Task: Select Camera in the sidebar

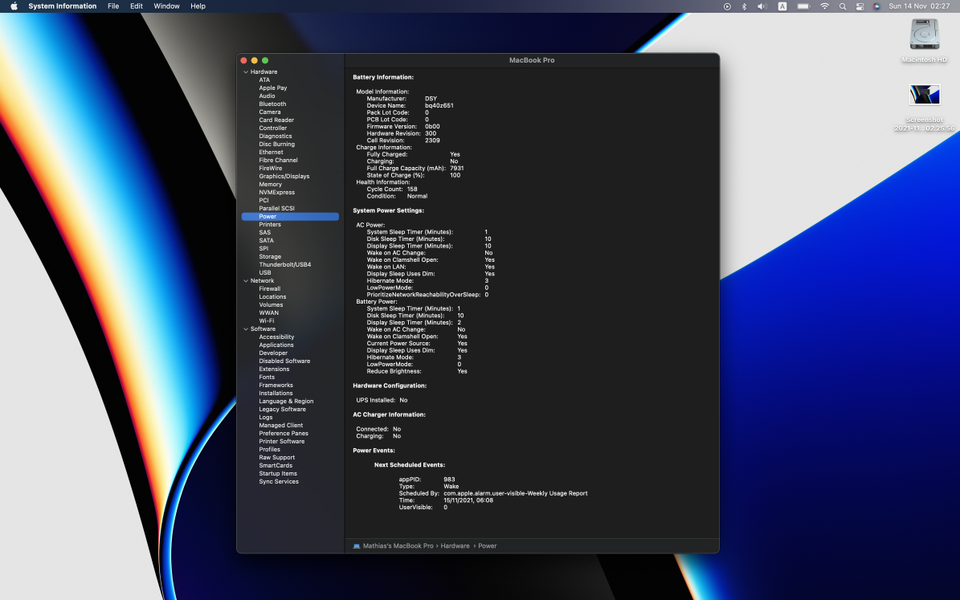Action: click(269, 112)
